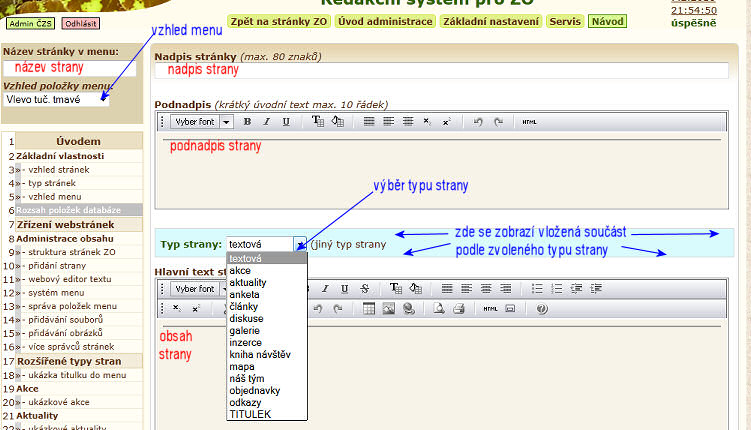Click the Odhlásit button
This screenshot has height=430, width=751.
tap(80, 22)
